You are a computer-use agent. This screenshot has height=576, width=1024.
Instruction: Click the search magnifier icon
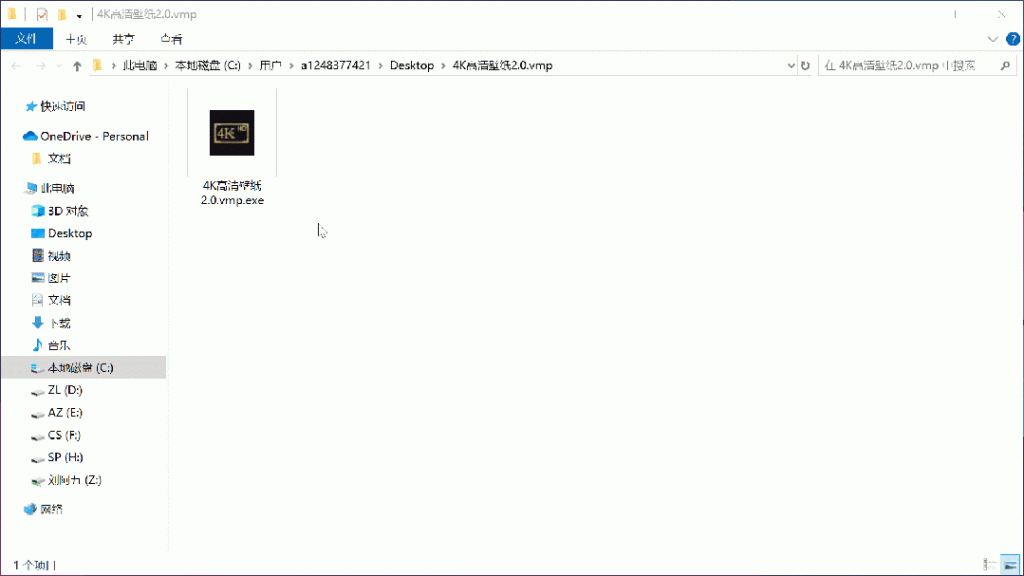coord(1005,65)
